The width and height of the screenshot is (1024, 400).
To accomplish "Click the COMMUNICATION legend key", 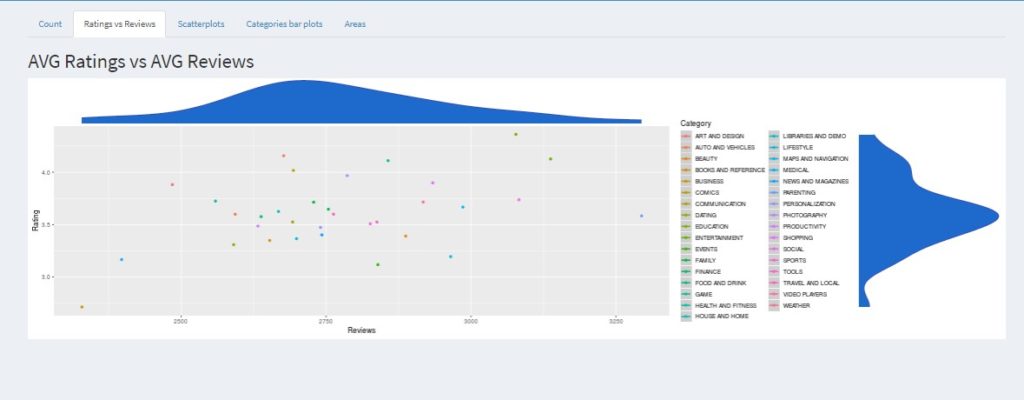I will point(686,204).
